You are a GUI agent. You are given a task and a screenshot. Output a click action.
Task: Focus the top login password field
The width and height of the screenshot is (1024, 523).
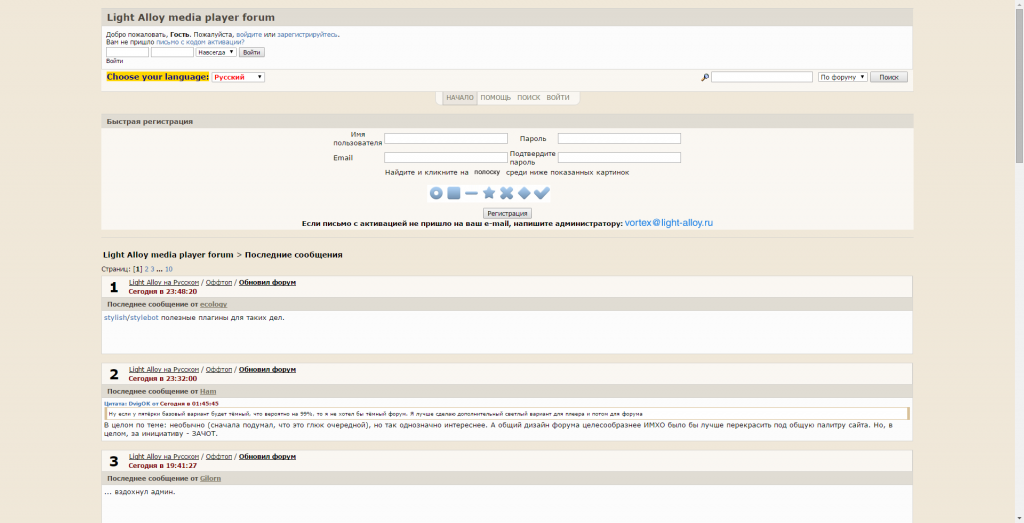pos(172,52)
